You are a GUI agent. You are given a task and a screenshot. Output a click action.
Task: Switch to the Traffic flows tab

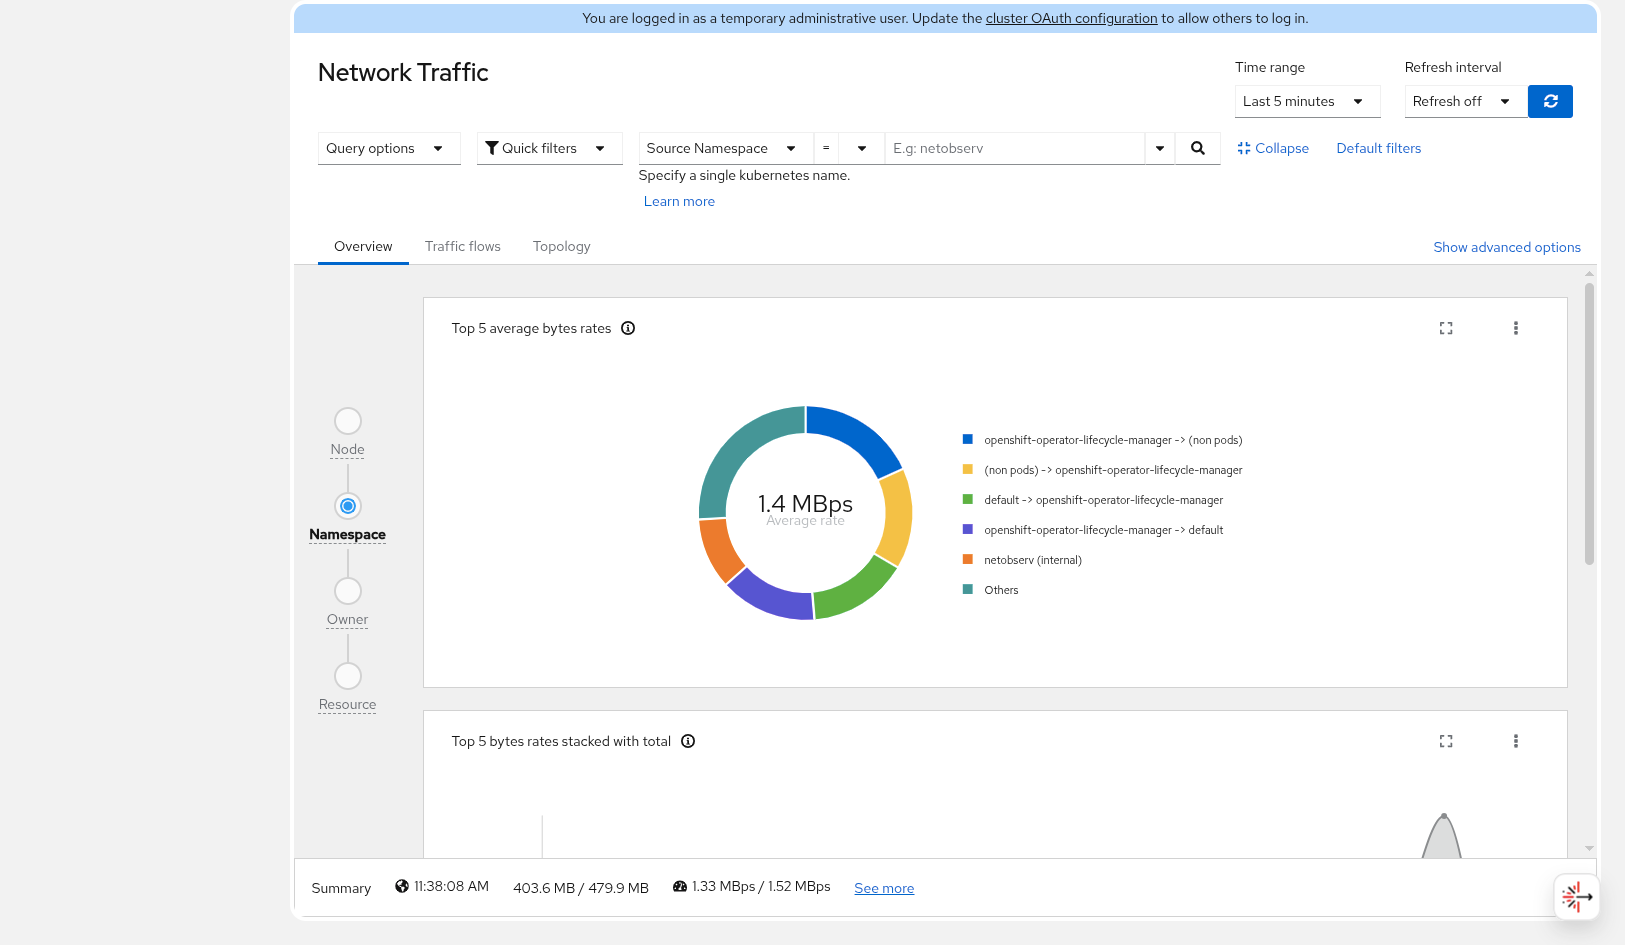462,246
